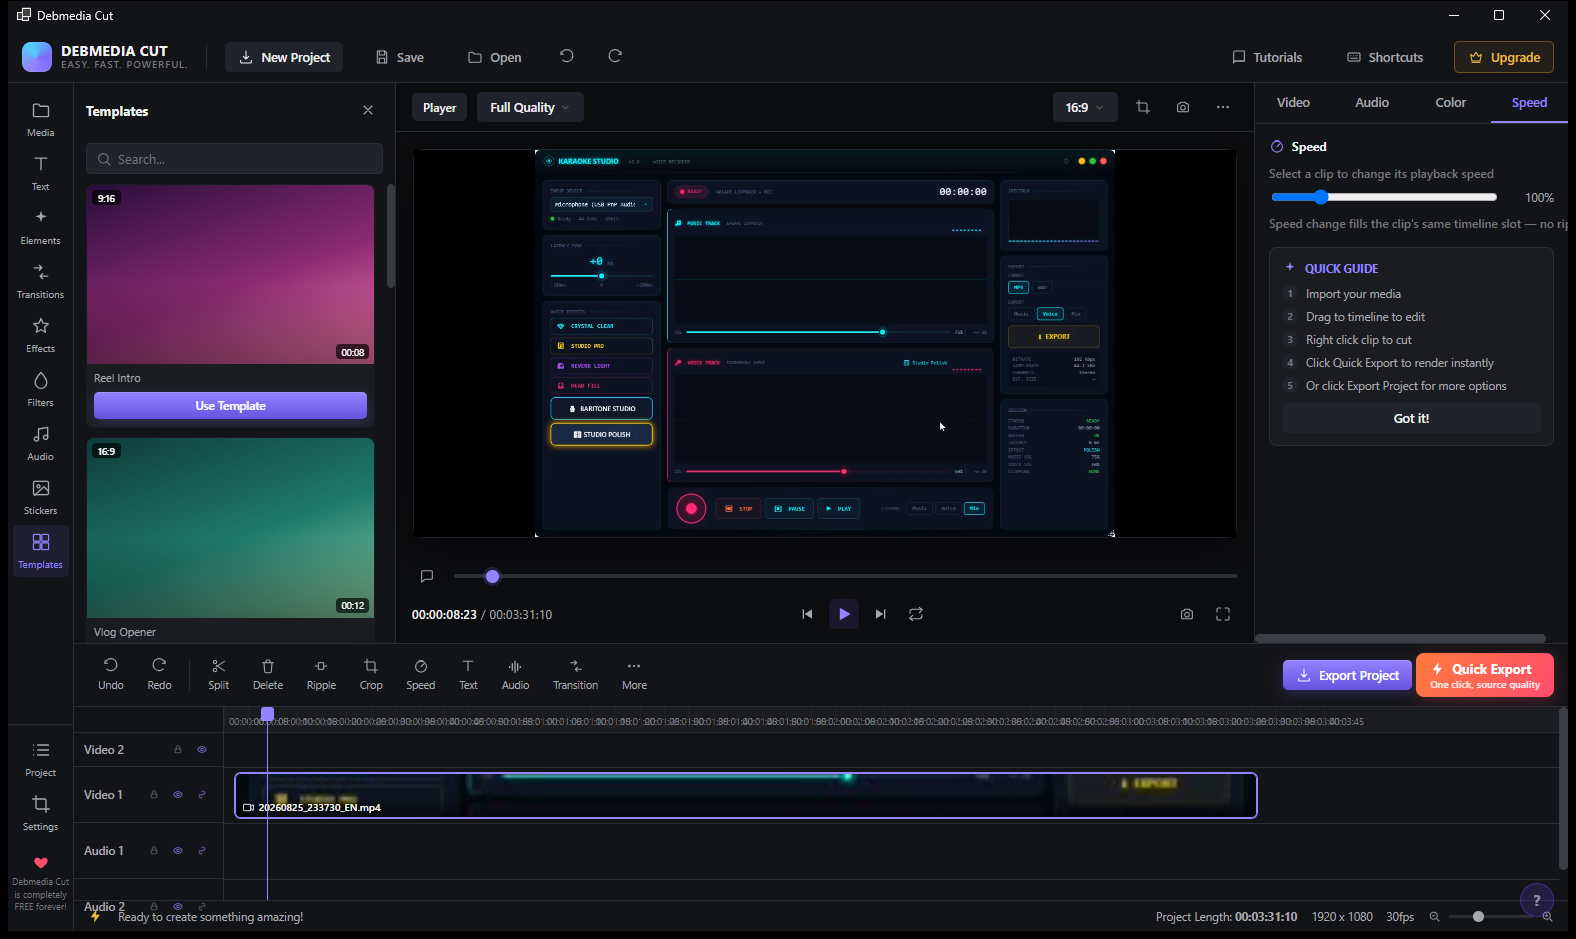The height and width of the screenshot is (939, 1576).
Task: Click the Quick Export button
Action: [1485, 675]
